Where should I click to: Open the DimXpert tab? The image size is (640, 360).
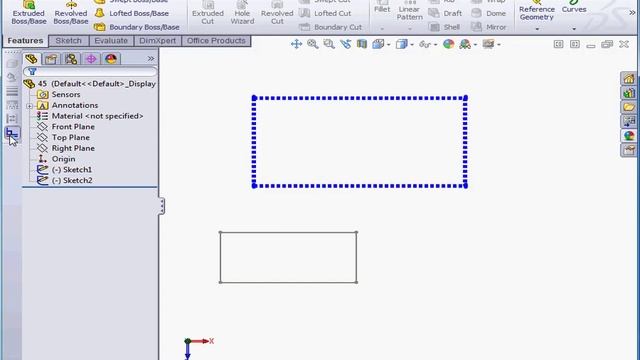[158, 41]
